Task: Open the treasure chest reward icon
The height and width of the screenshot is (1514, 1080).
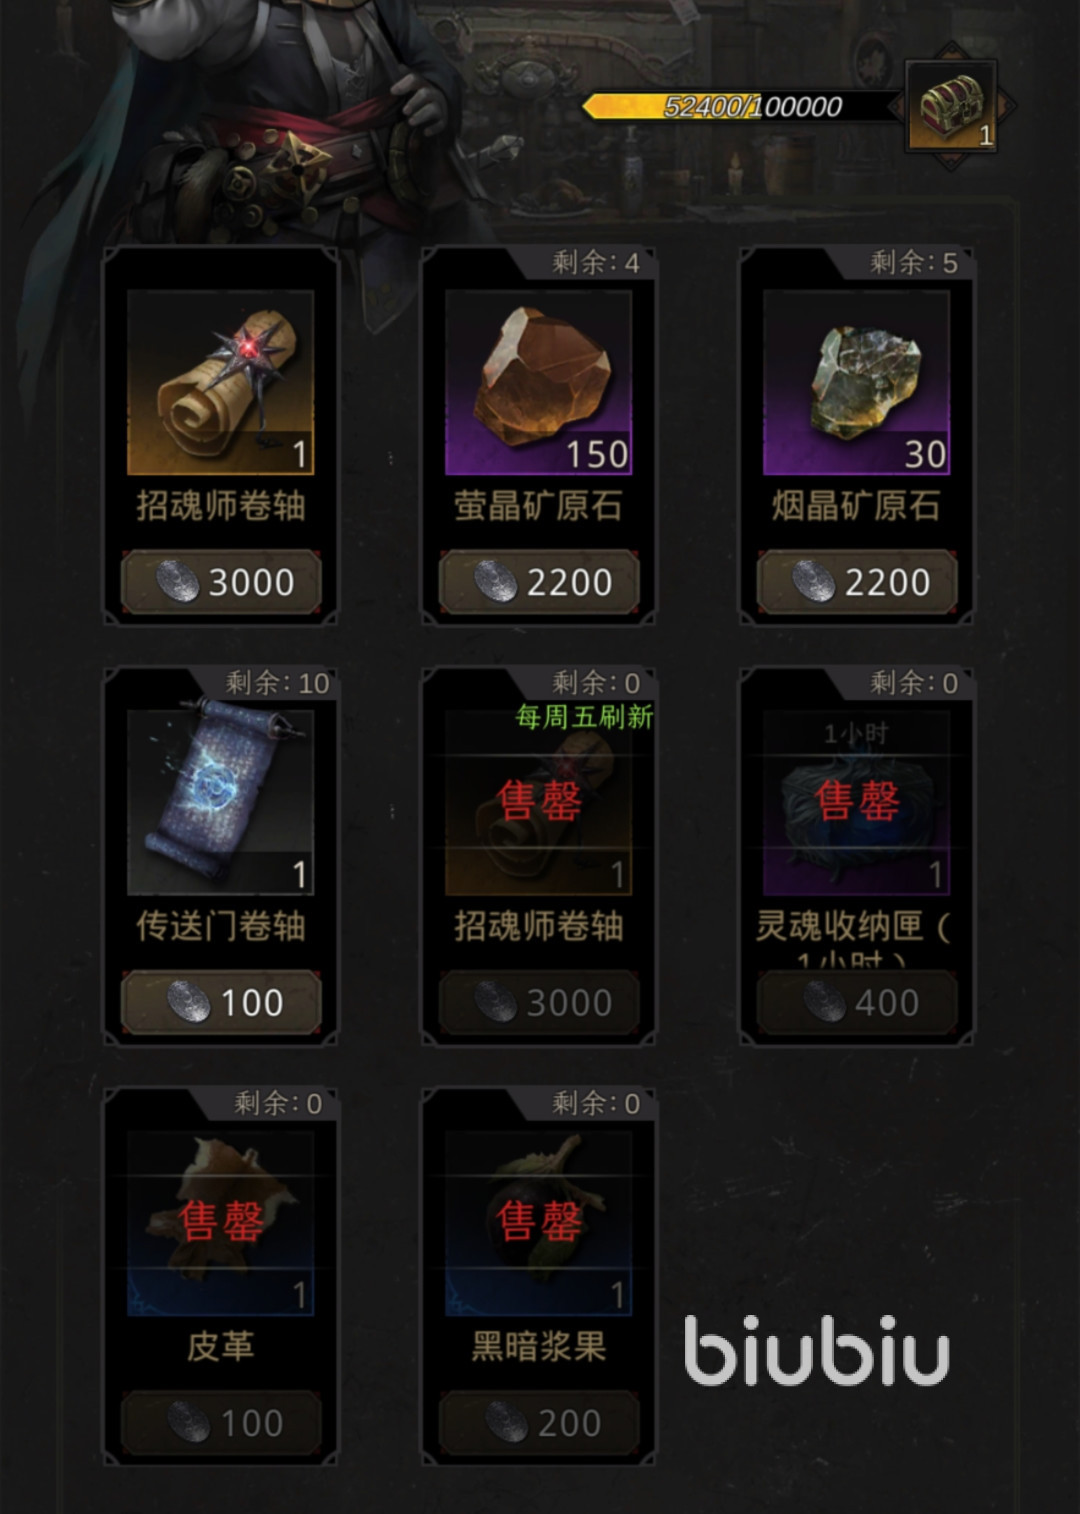Action: 951,107
